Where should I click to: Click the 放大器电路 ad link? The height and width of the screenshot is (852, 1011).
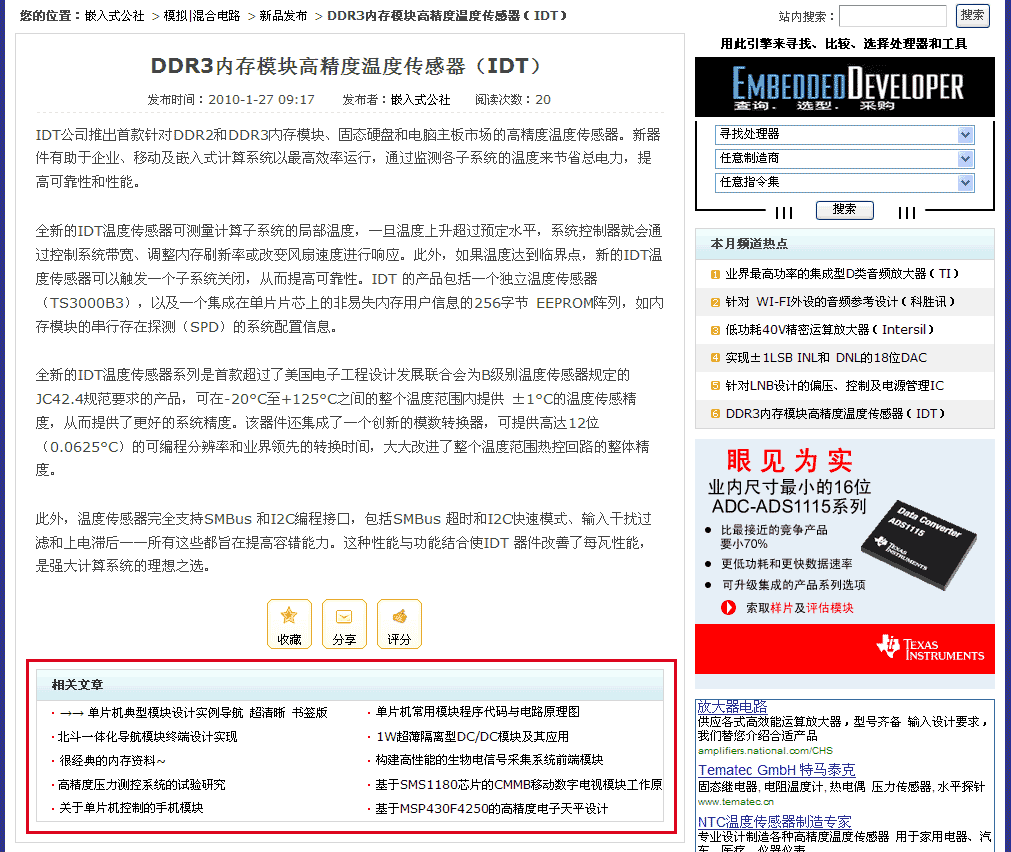click(x=732, y=706)
